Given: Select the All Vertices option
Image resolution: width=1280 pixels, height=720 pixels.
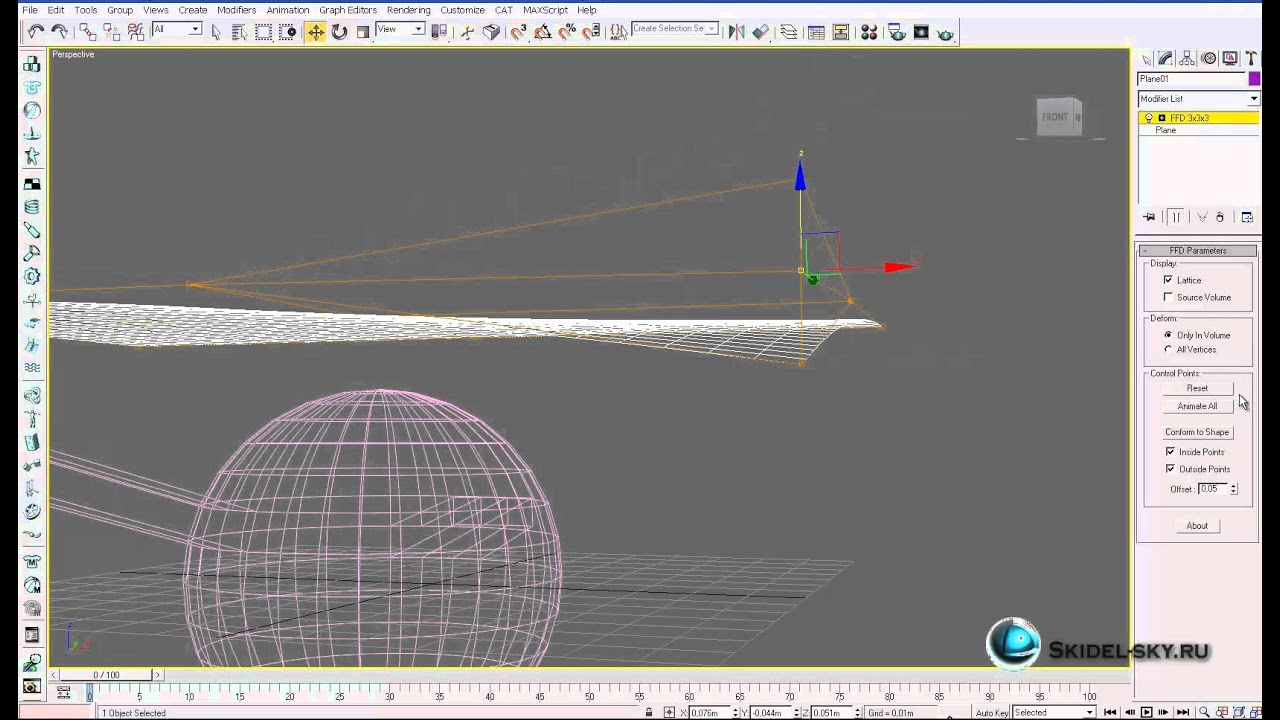Looking at the screenshot, I should pos(1168,350).
